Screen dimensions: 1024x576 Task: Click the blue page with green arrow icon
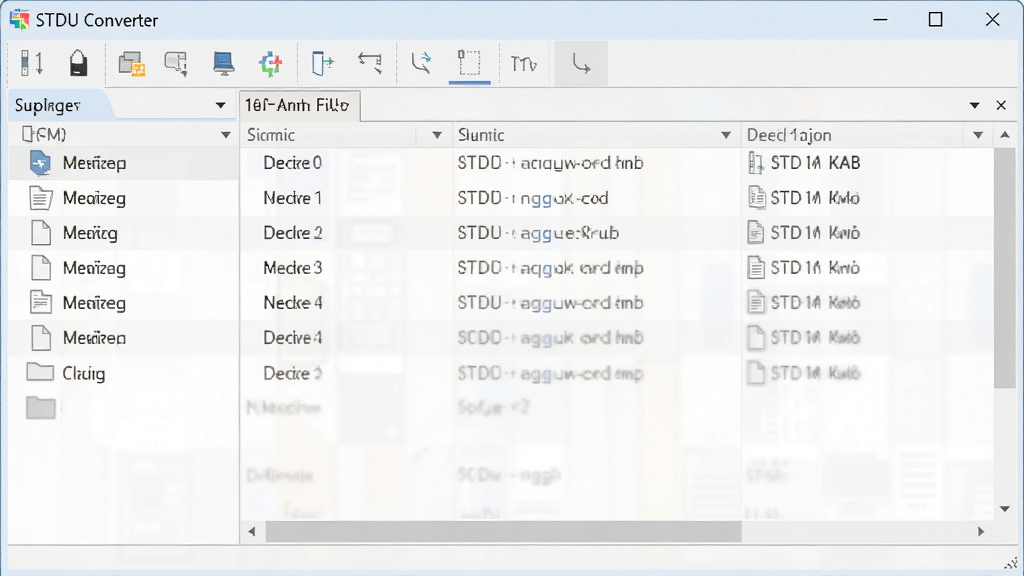coord(323,64)
